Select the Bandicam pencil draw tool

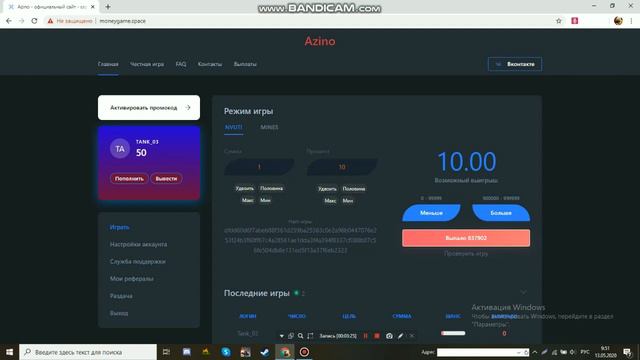click(x=400, y=336)
